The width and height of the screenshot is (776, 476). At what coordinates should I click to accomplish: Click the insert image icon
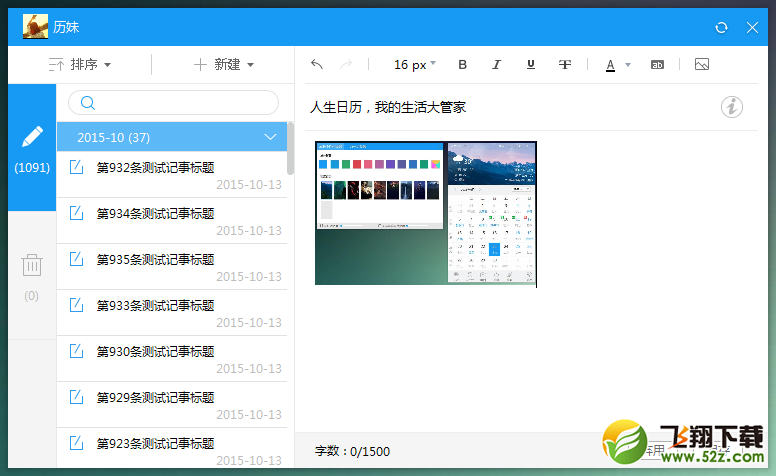coord(702,64)
